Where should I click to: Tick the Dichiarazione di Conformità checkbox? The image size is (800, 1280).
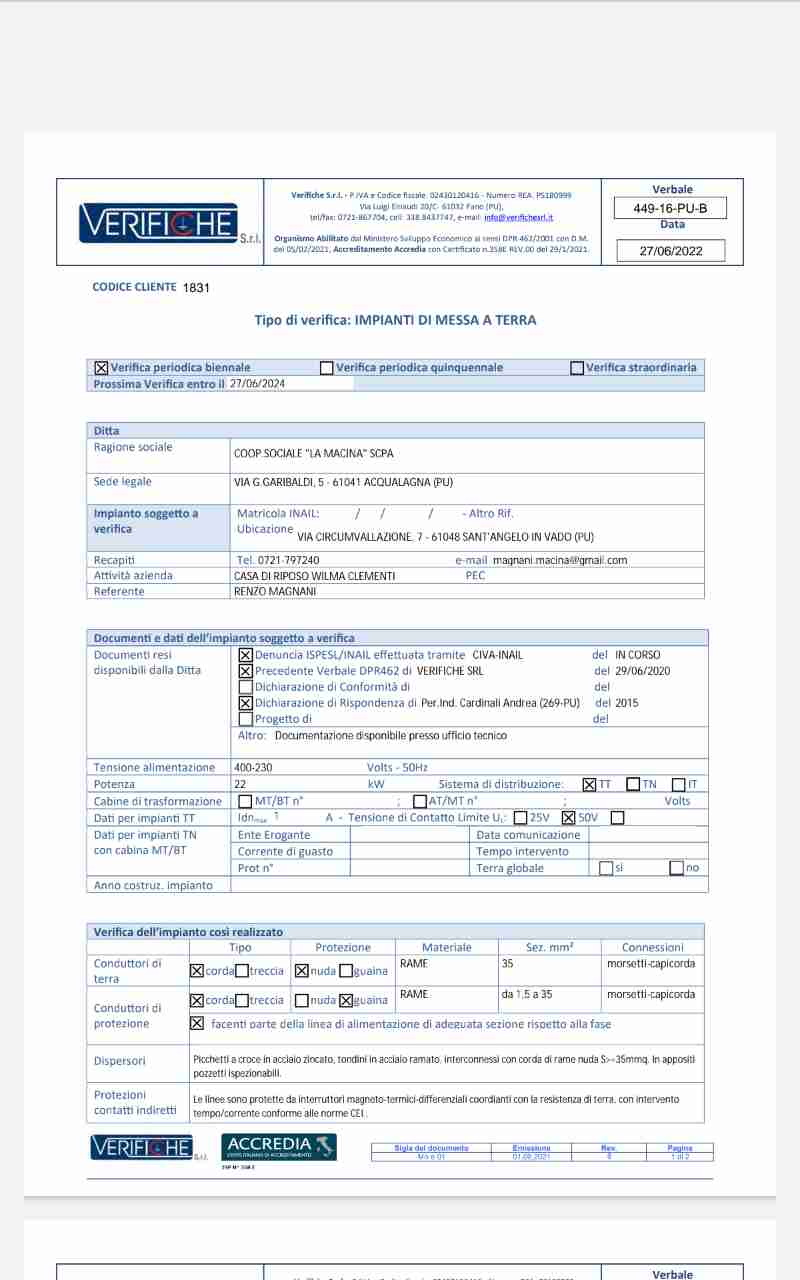(x=246, y=687)
